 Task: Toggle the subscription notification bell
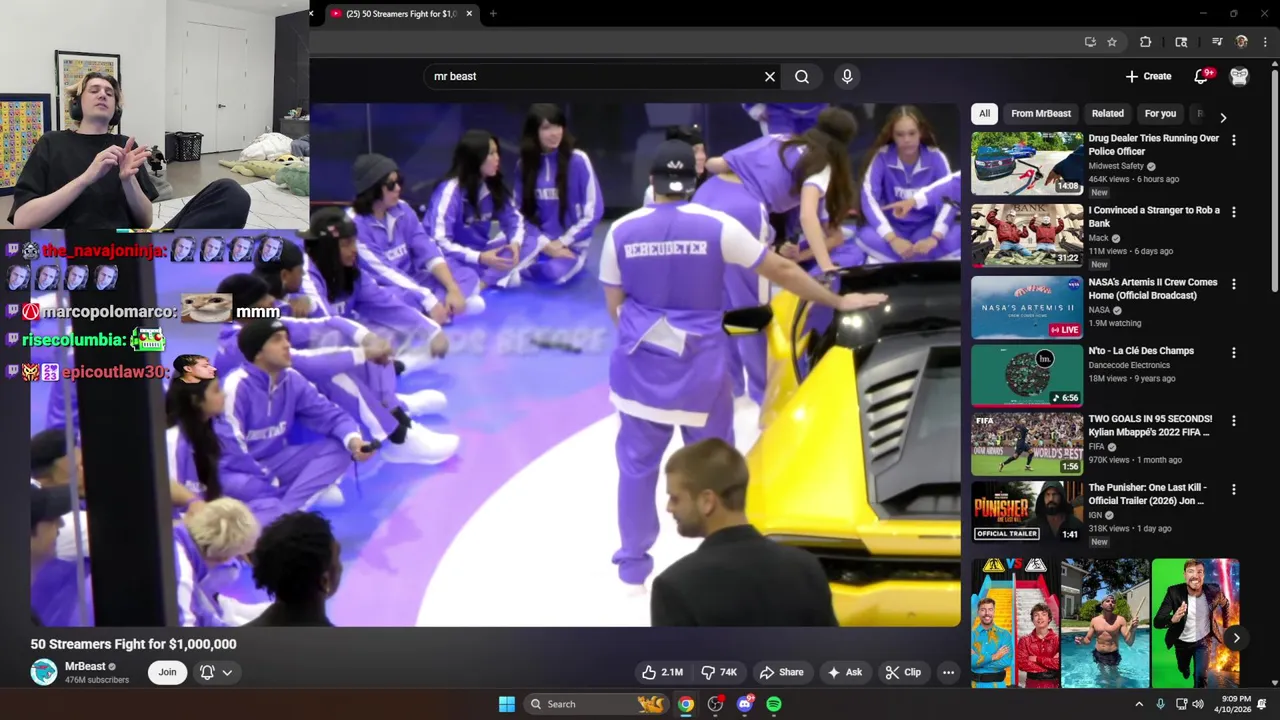(x=207, y=672)
